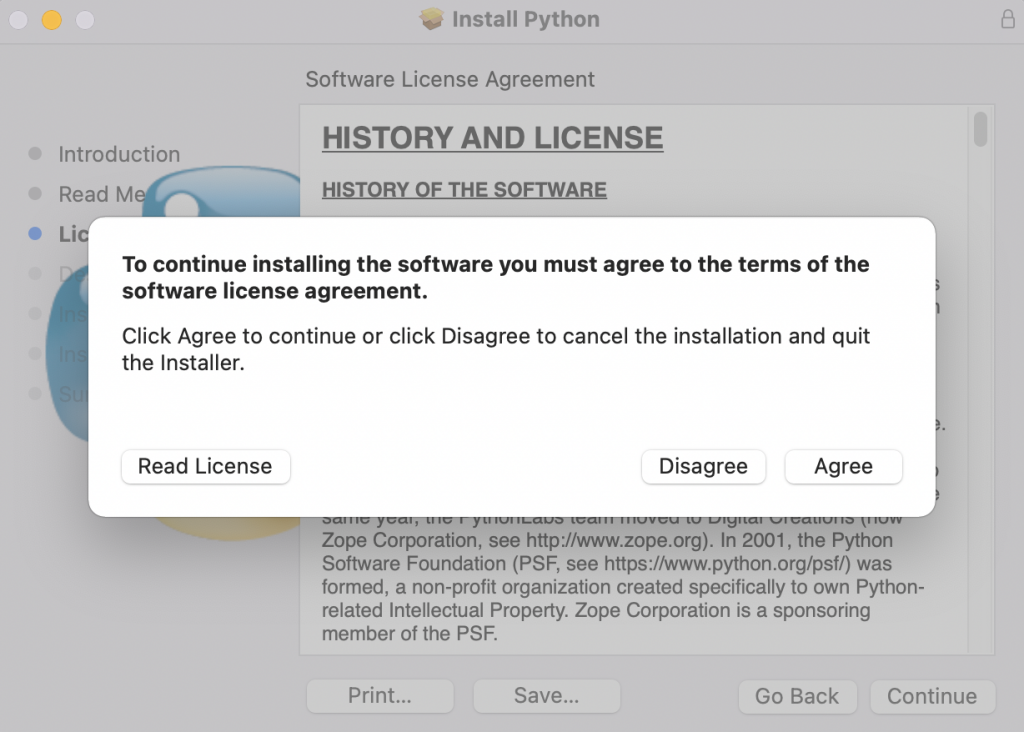Click the blue bullet of the current License step
This screenshot has width=1024, height=732.
coord(35,234)
